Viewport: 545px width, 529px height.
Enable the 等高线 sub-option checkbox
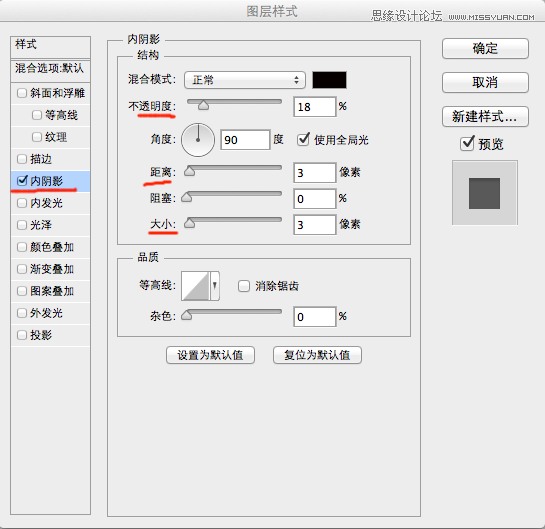click(37, 115)
